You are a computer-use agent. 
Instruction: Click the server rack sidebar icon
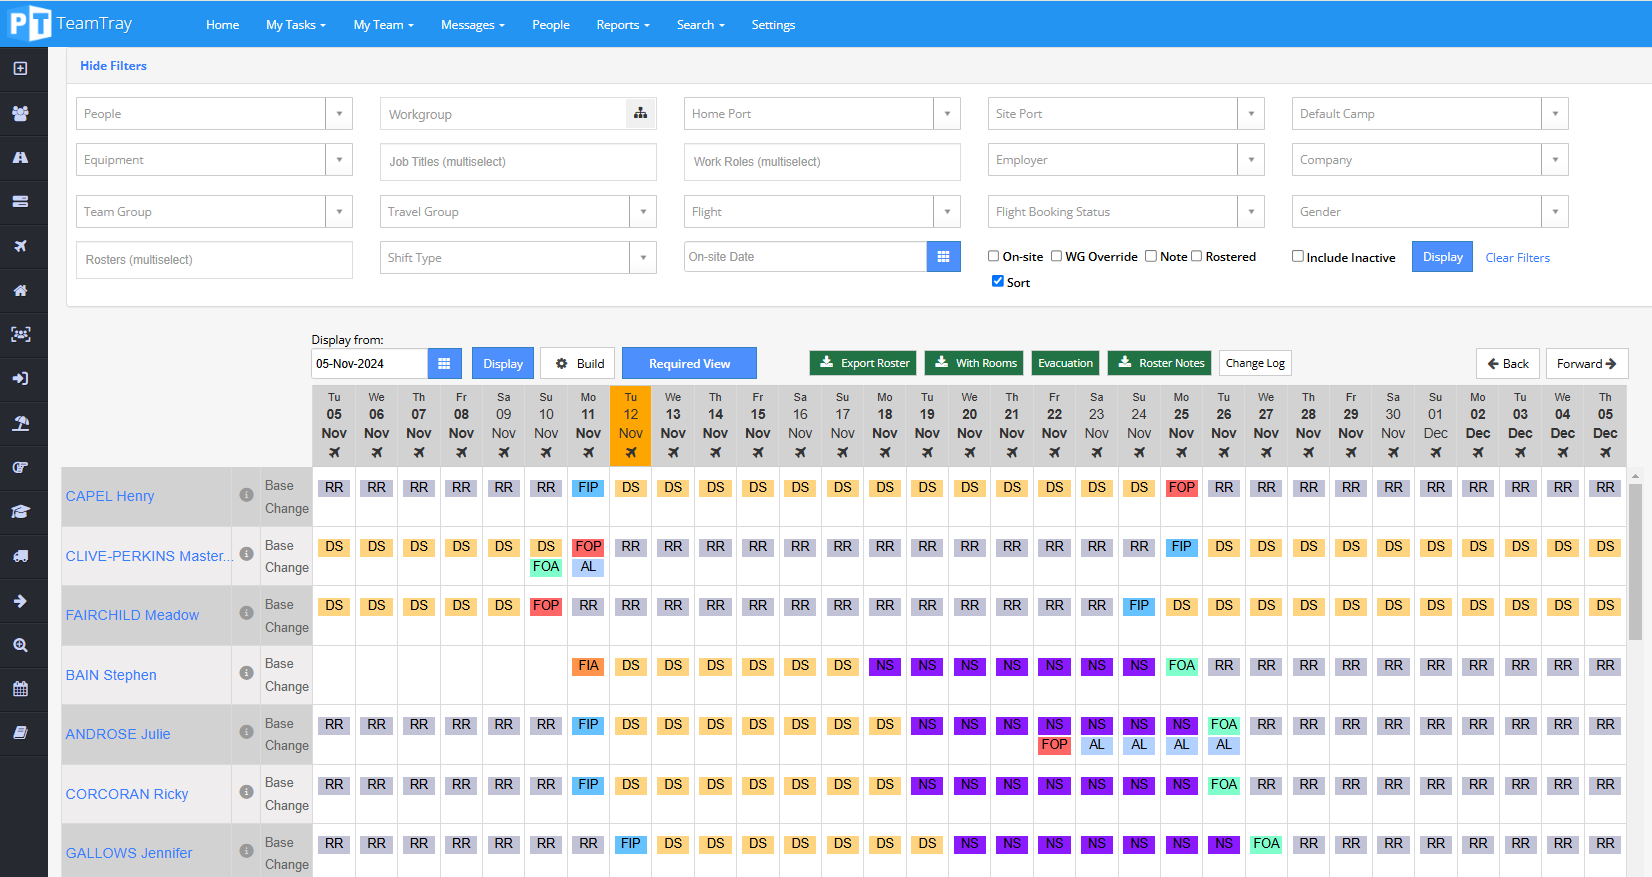point(20,201)
